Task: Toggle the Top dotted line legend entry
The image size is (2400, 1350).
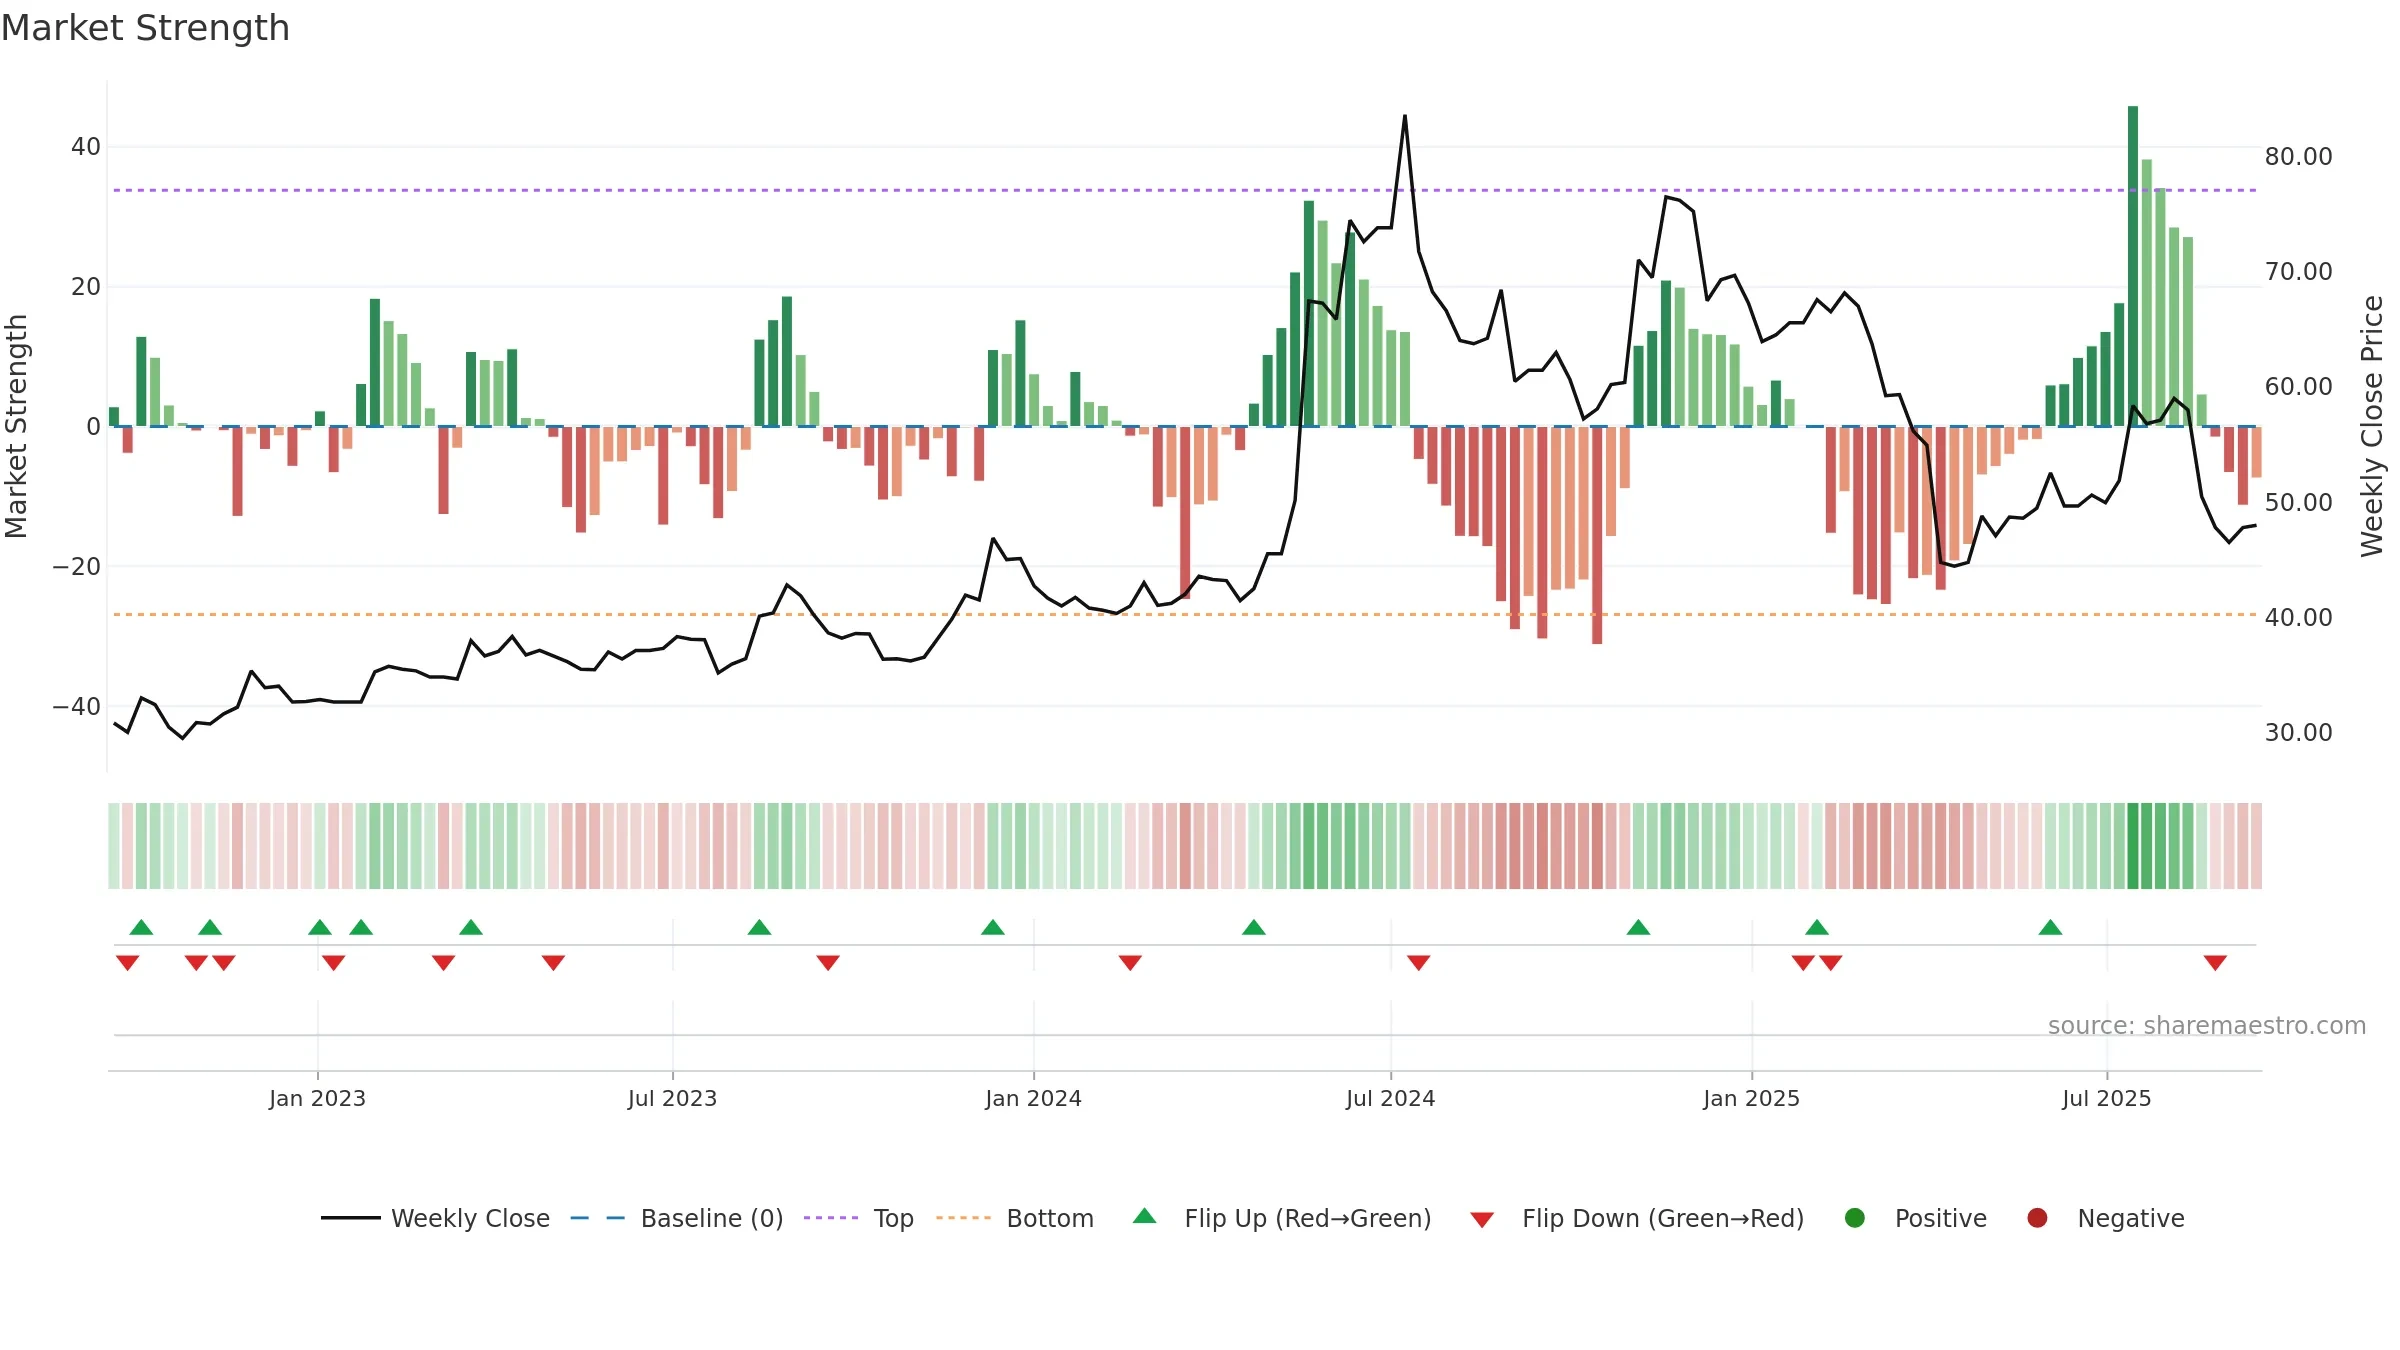Action: tap(859, 1218)
